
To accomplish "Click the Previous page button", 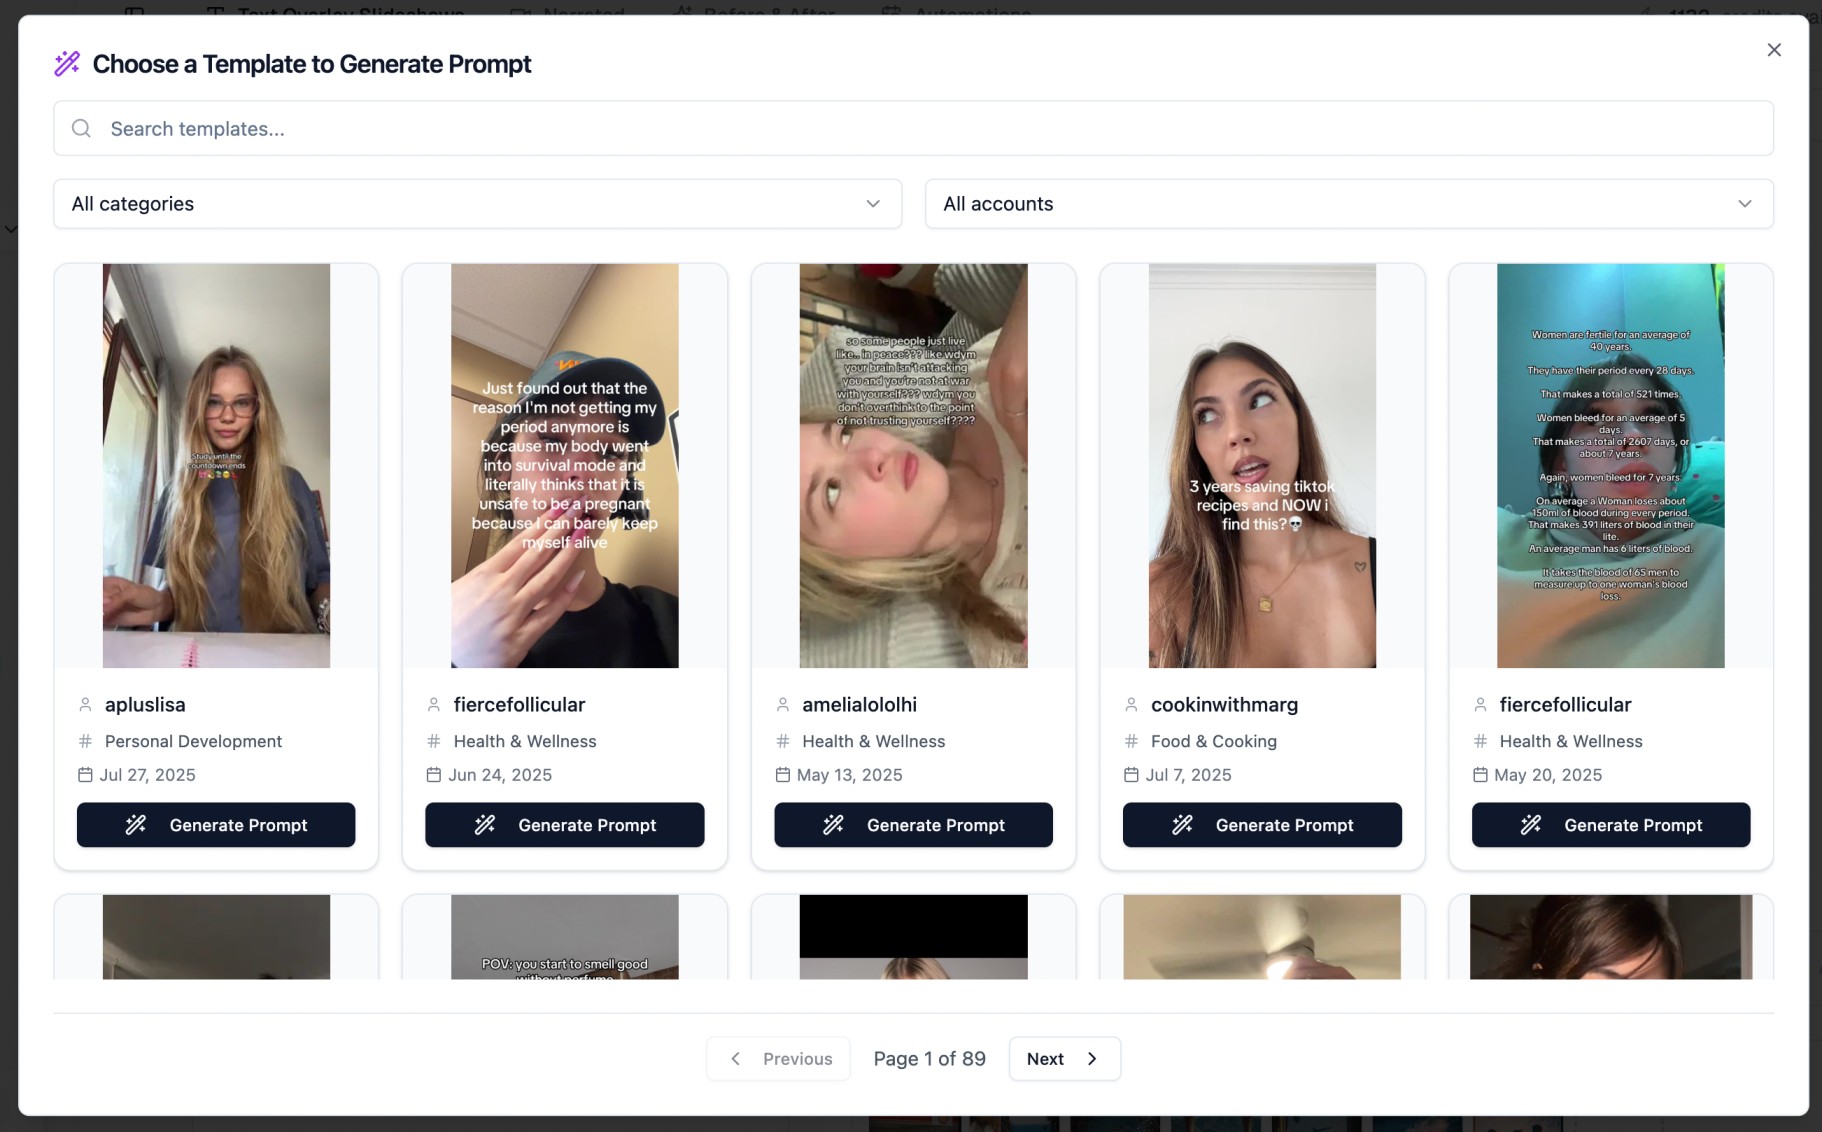I will [778, 1059].
